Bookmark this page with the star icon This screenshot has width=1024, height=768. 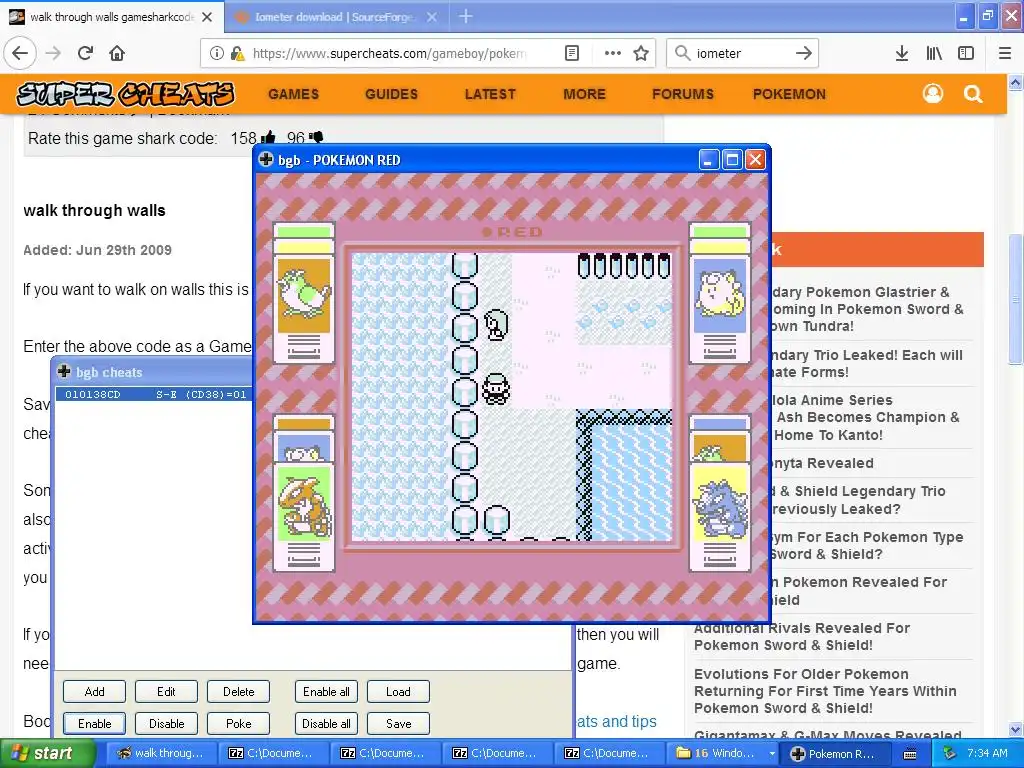point(641,53)
